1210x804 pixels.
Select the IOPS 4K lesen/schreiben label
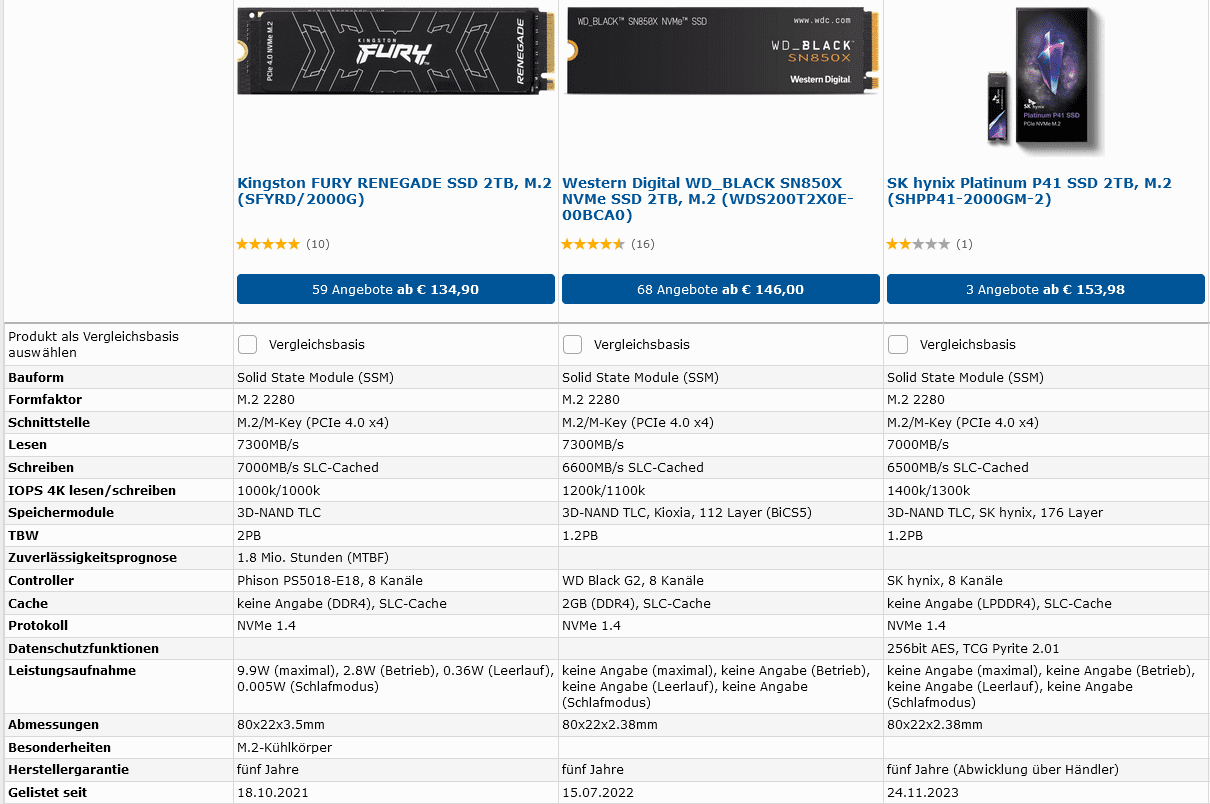92,490
